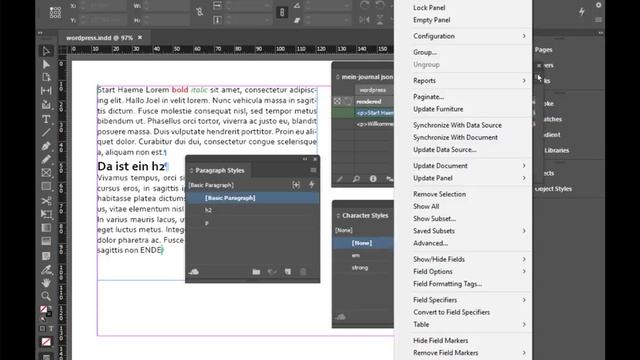Choose Update Furniture menu entry
Screen dimensions: 640x360
pyautogui.click(x=438, y=109)
